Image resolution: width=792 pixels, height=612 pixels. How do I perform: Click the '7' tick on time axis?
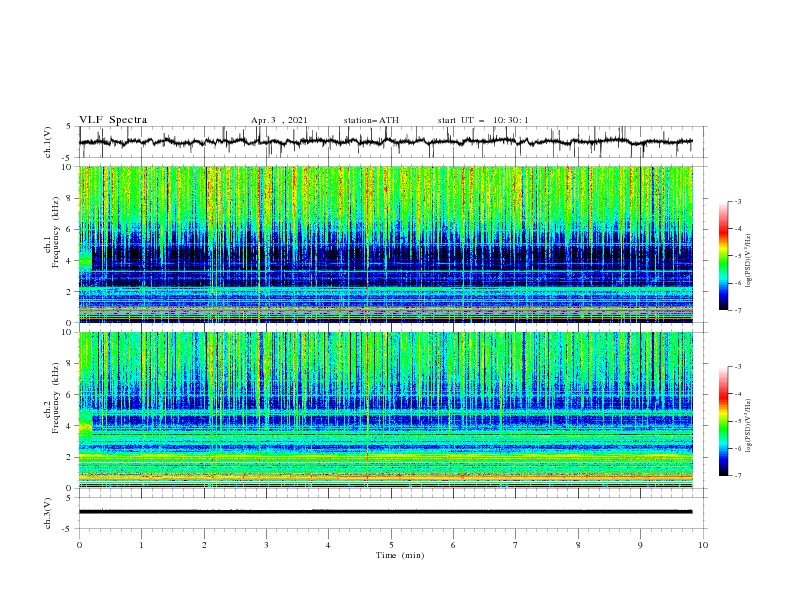516,545
